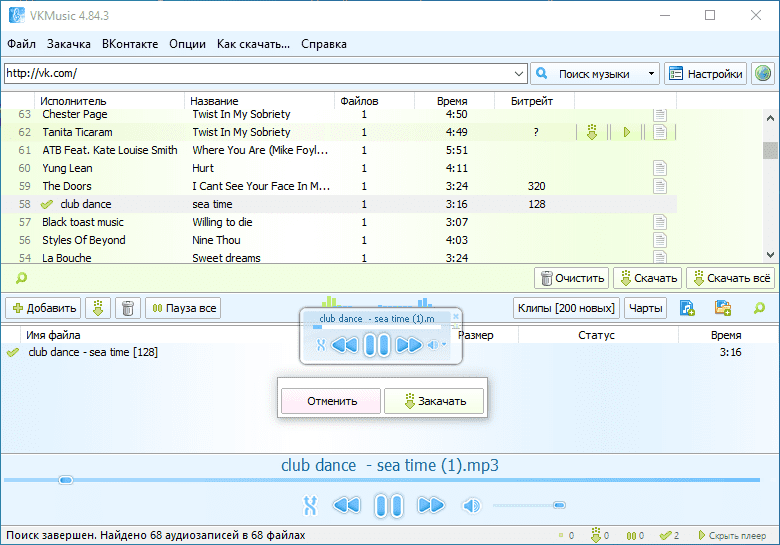Sort by the Исполнитель column header

pos(109,101)
